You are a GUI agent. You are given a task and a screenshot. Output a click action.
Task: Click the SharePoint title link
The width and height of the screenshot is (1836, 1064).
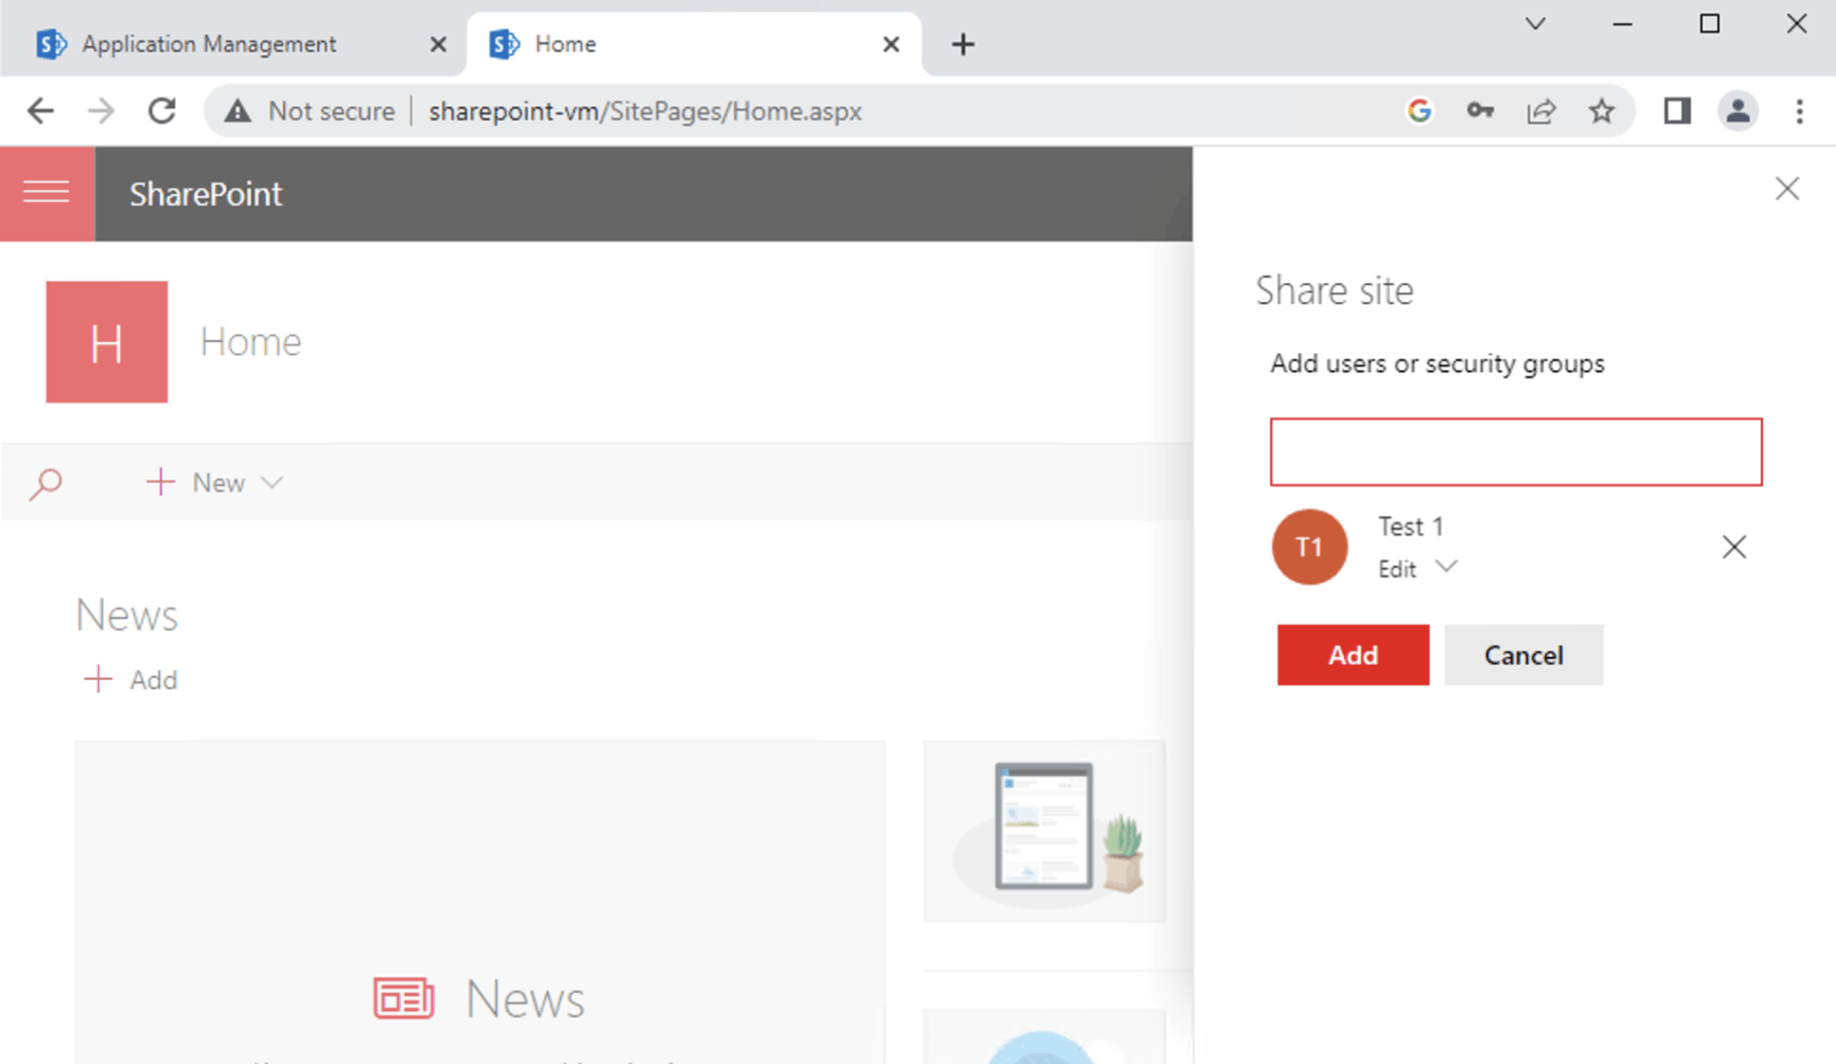coord(206,194)
